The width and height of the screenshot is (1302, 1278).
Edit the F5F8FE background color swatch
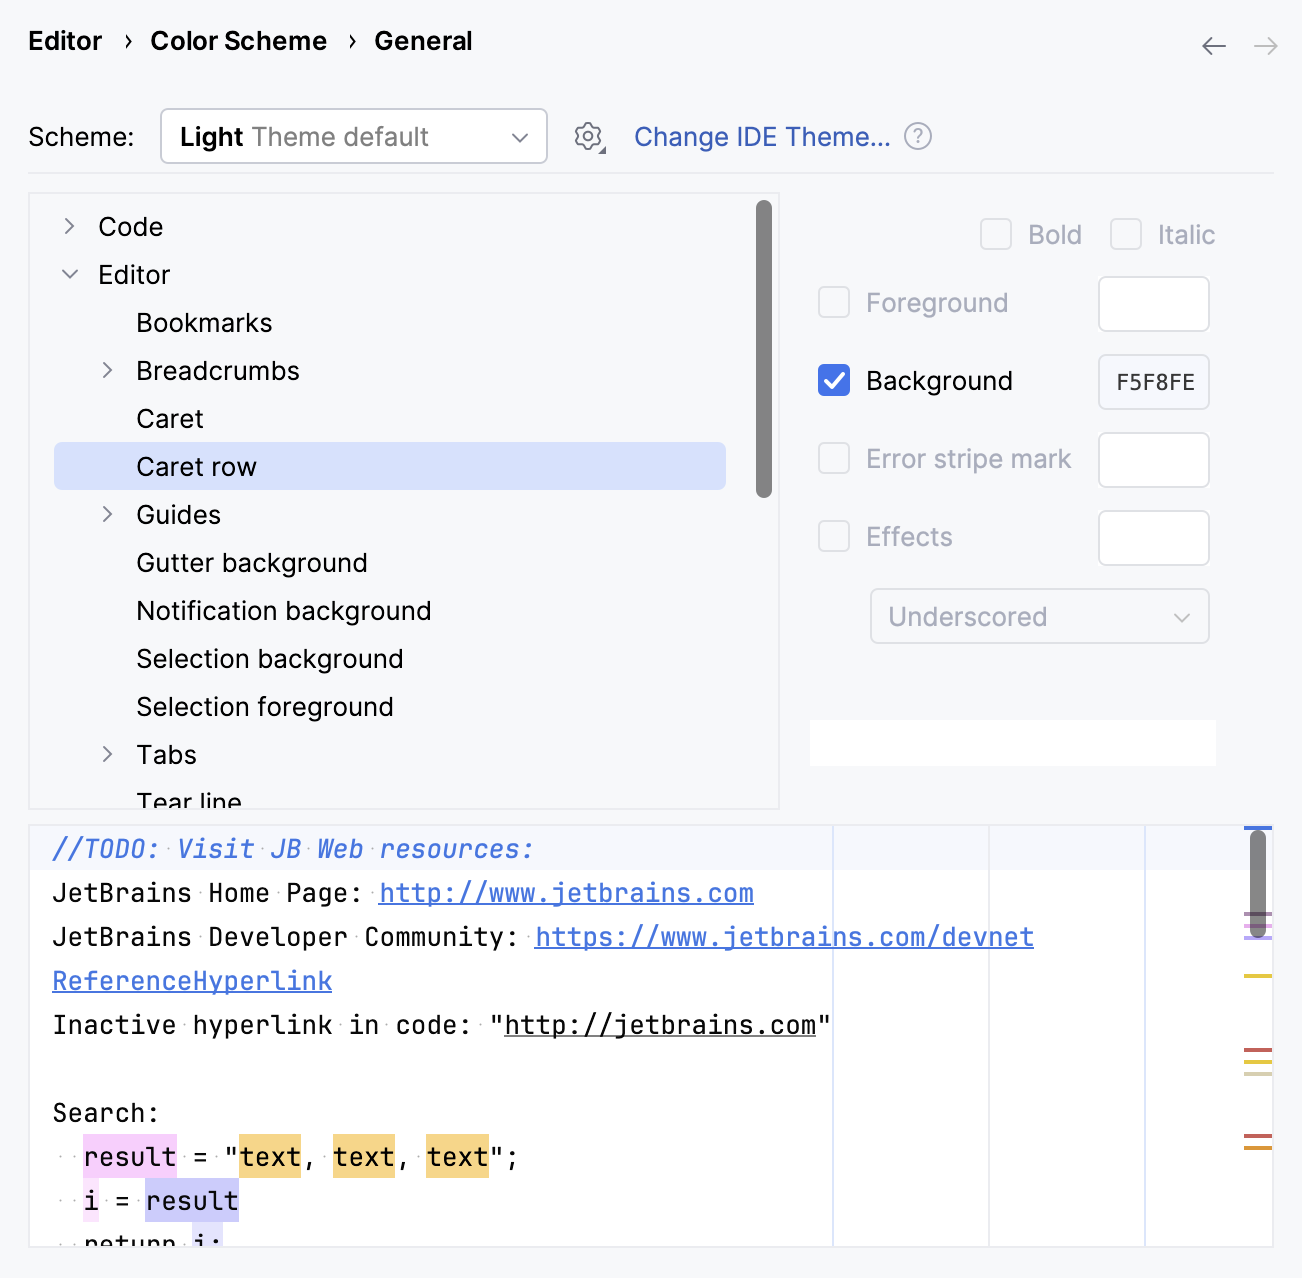click(1153, 381)
